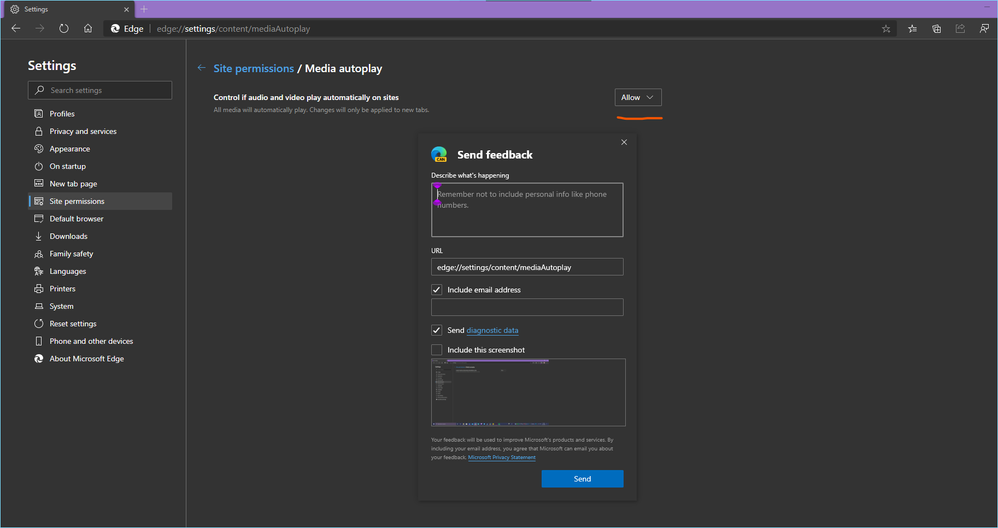Open the Favorites list toolbar icon

(913, 29)
